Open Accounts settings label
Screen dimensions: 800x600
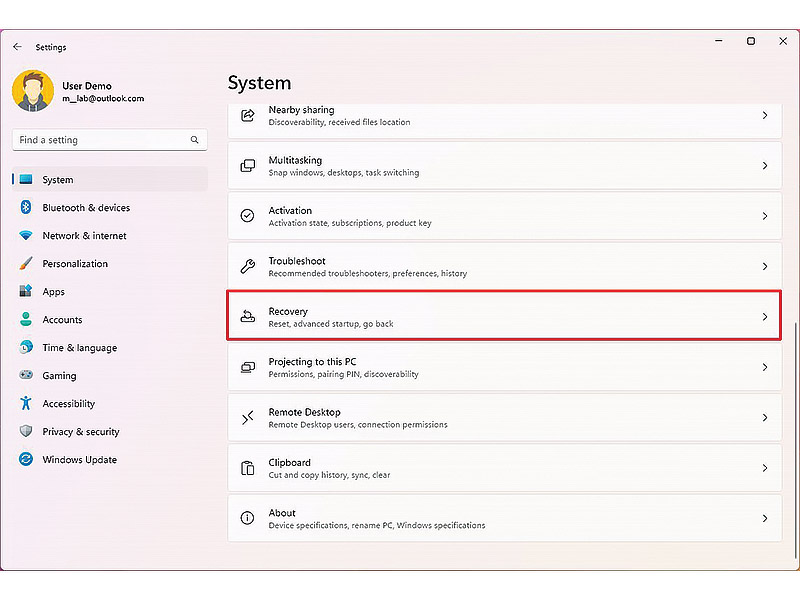click(62, 320)
